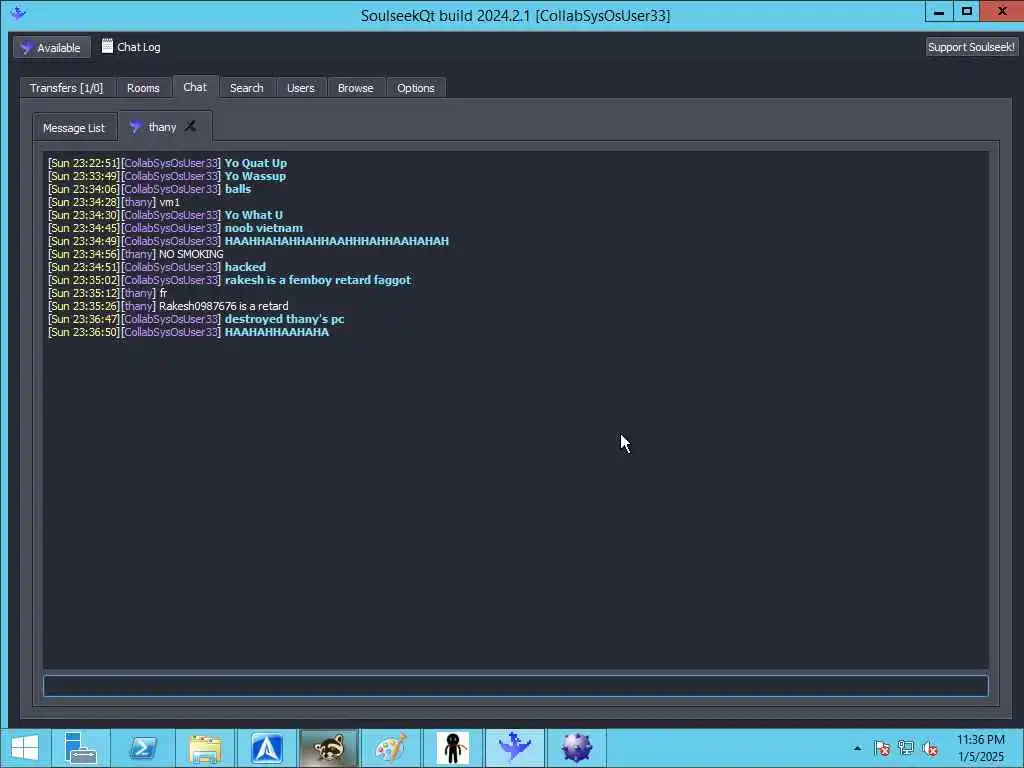Open the Paint palette icon in taskbar
The width and height of the screenshot is (1024, 768).
pos(391,747)
